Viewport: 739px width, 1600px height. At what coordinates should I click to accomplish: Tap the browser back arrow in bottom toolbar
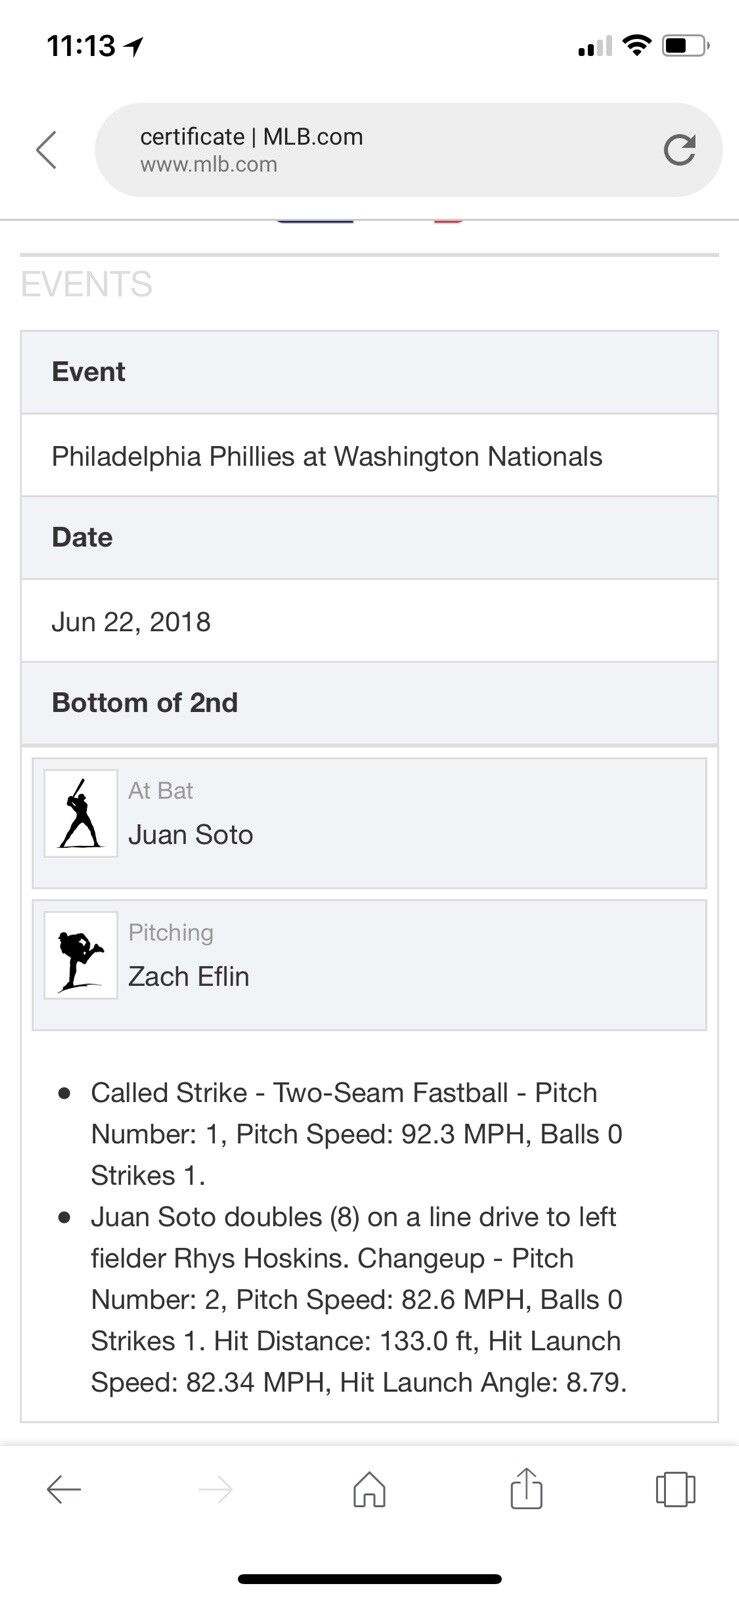(64, 1490)
